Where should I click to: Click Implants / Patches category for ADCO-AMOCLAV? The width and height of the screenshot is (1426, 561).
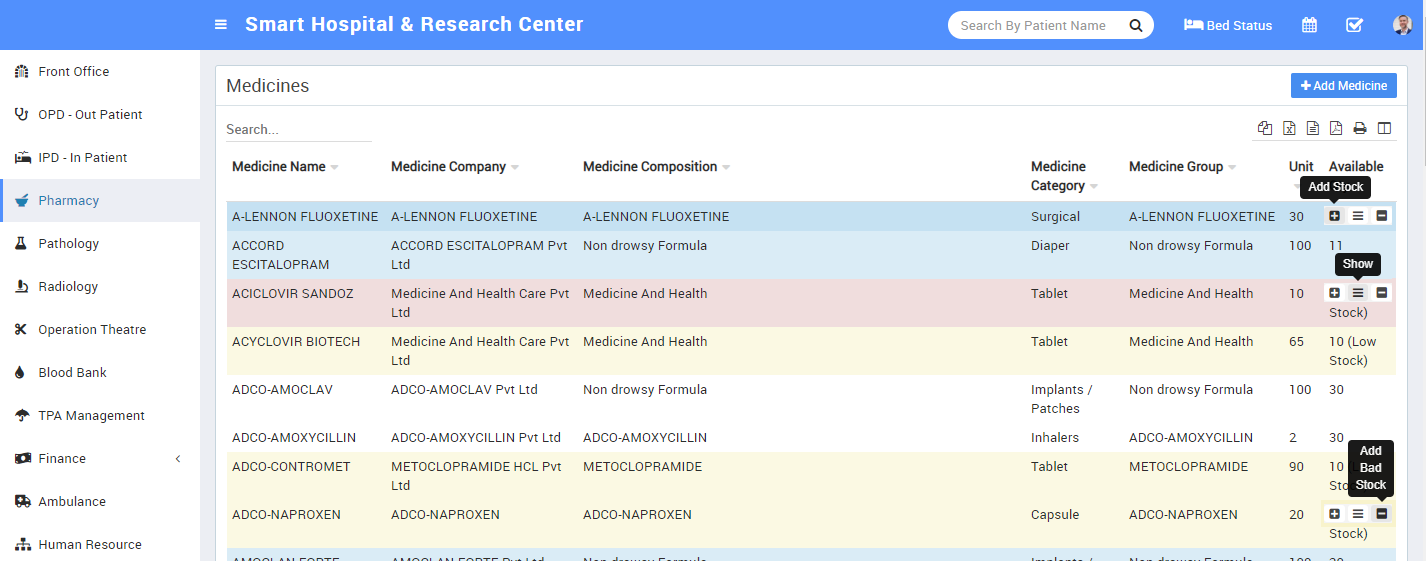pyautogui.click(x=1062, y=399)
